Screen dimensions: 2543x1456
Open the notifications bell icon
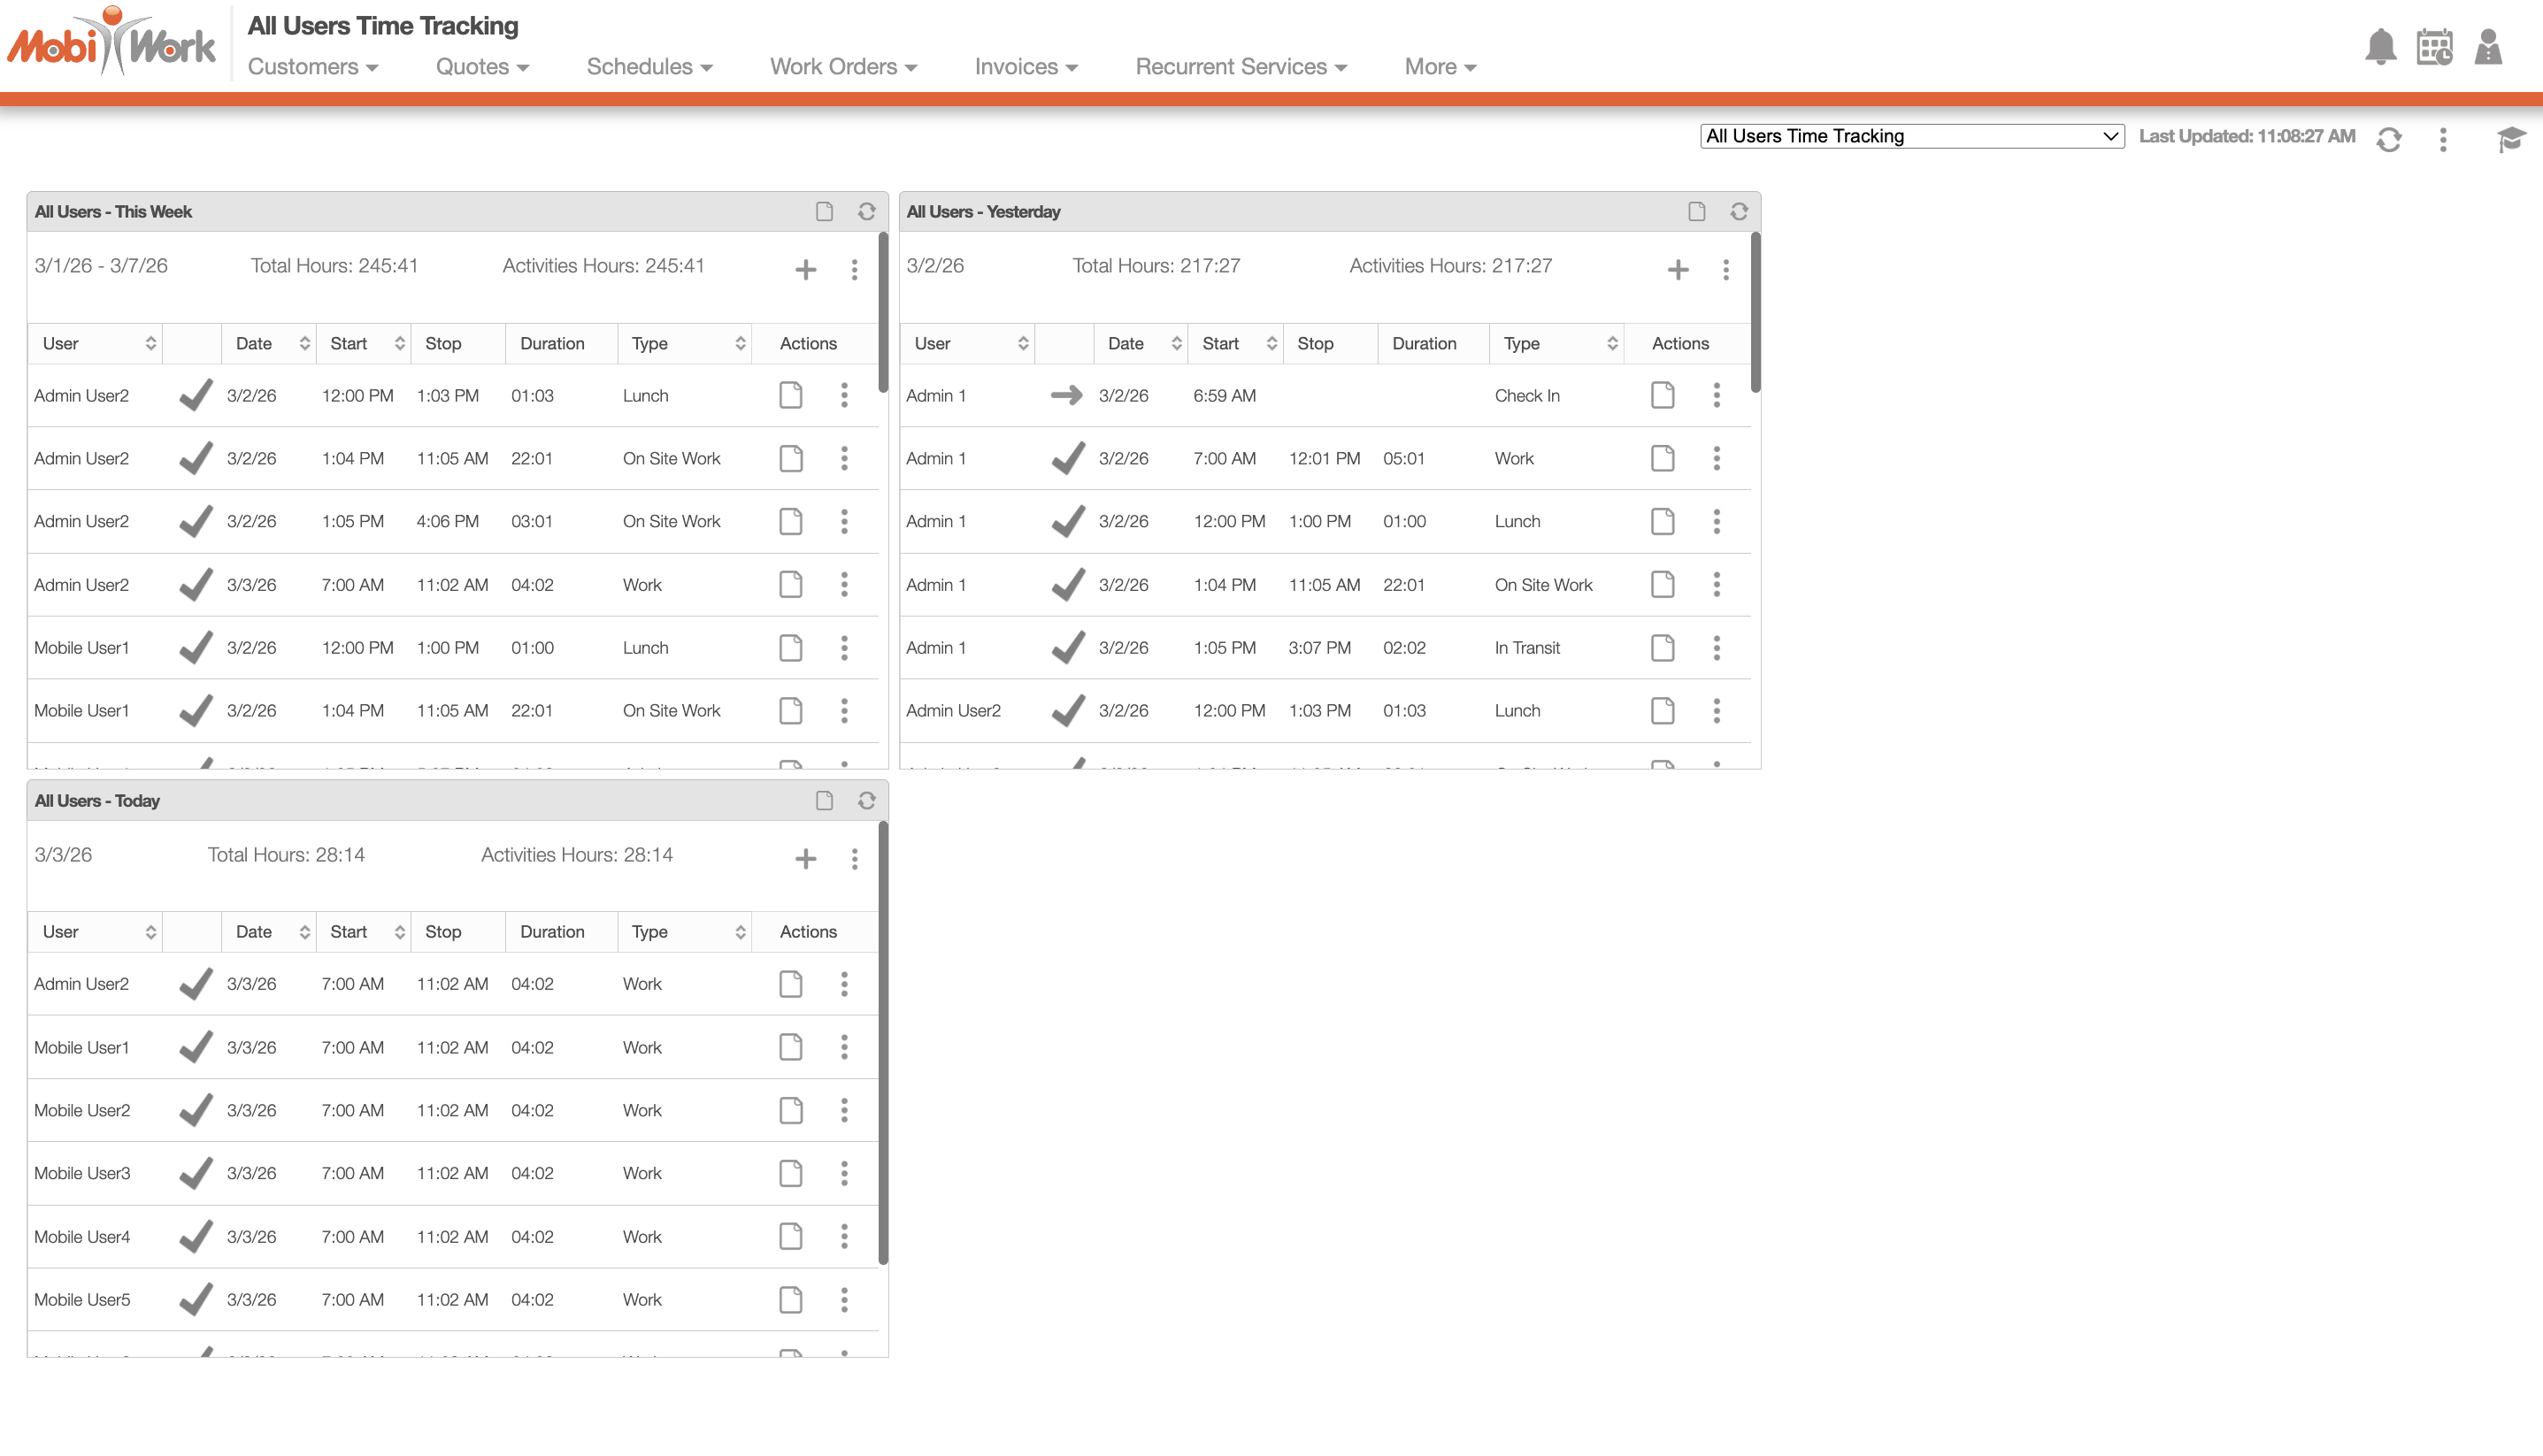(2380, 47)
